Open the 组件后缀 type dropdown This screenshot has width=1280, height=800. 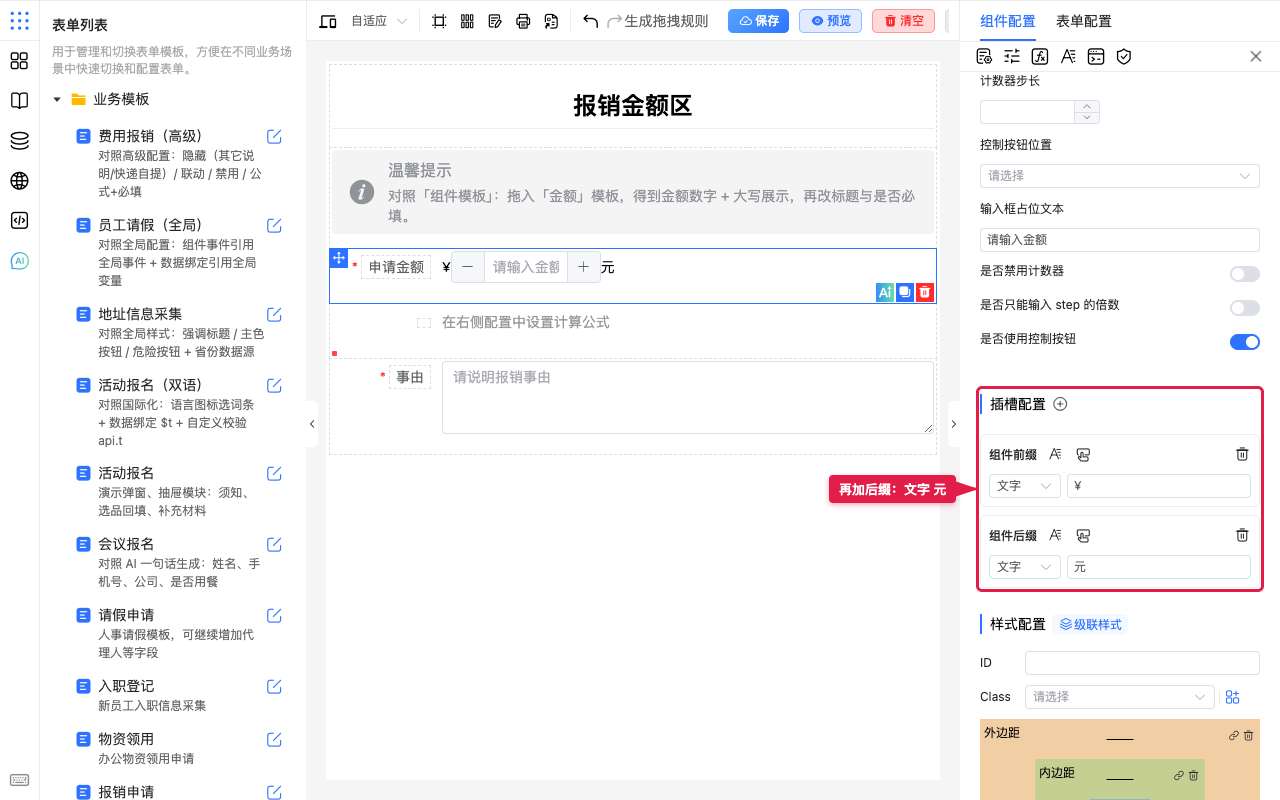pos(1025,567)
